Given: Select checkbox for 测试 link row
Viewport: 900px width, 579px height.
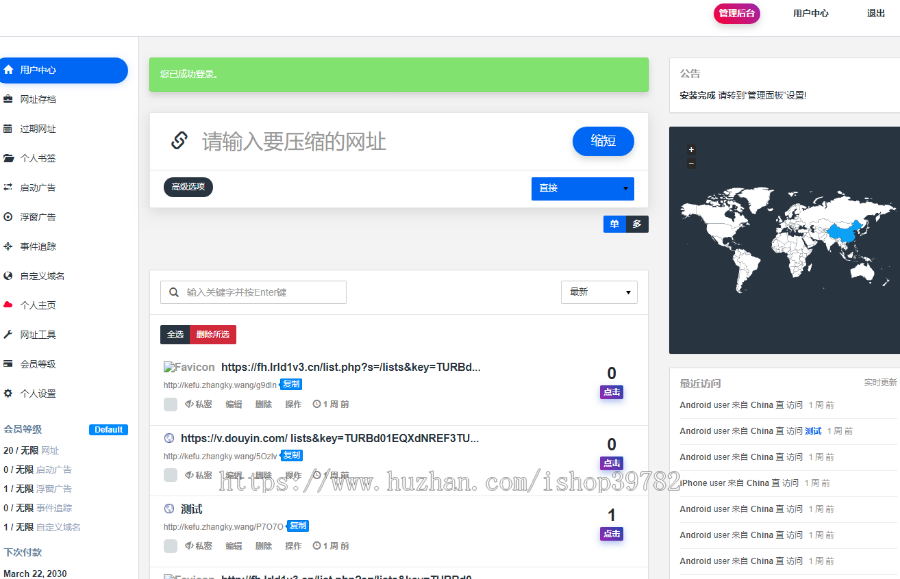Looking at the screenshot, I should pos(170,546).
